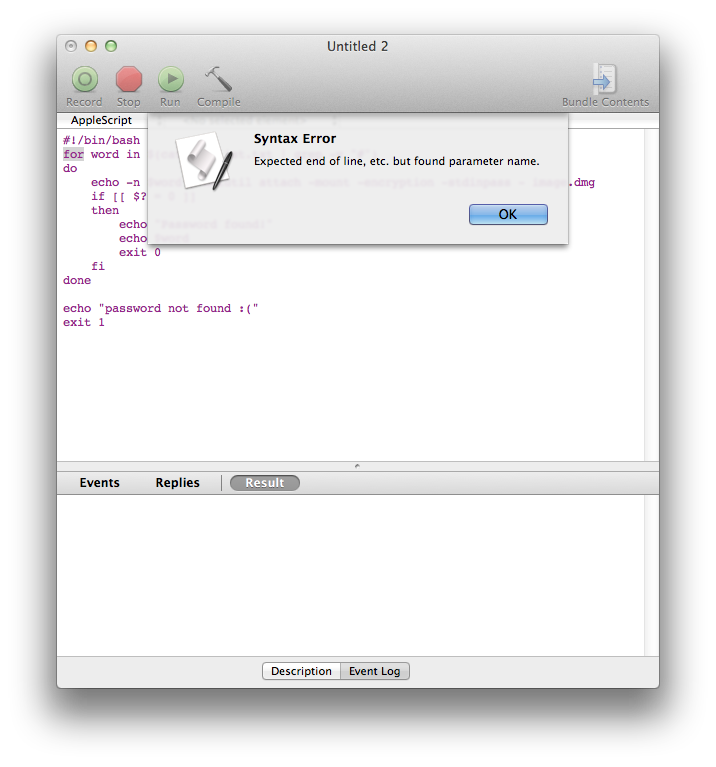The image size is (716, 767).
Task: Click the 'fi' line in script
Action: click(98, 267)
